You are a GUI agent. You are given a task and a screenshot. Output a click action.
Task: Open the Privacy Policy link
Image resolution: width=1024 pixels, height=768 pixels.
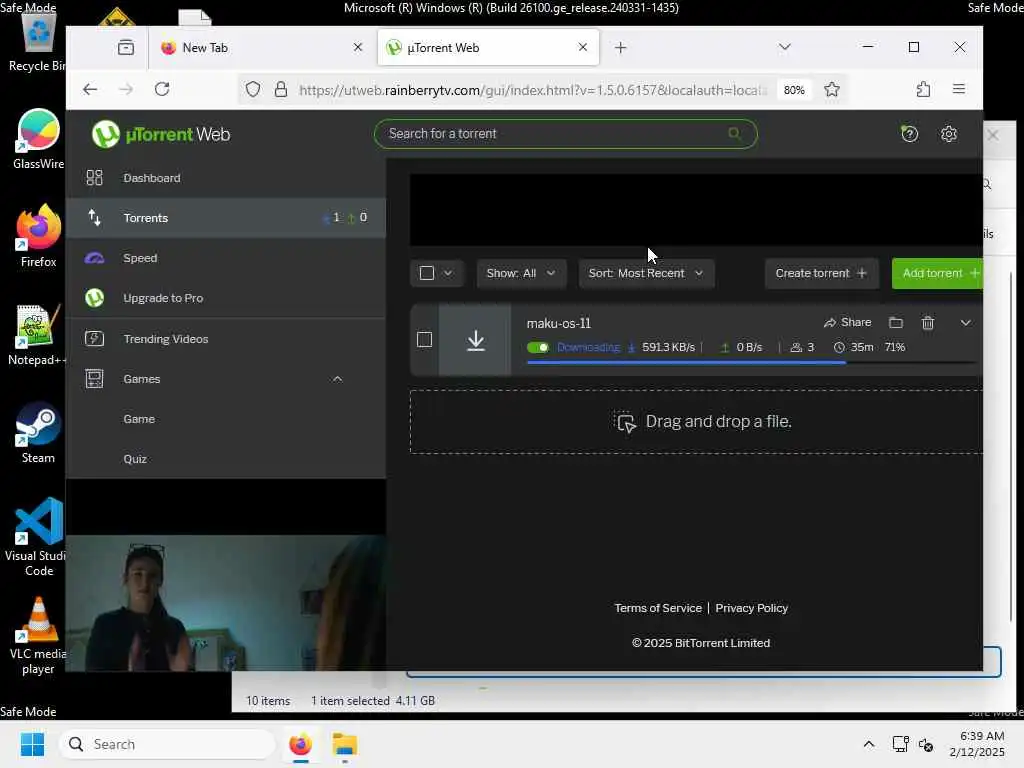(751, 608)
